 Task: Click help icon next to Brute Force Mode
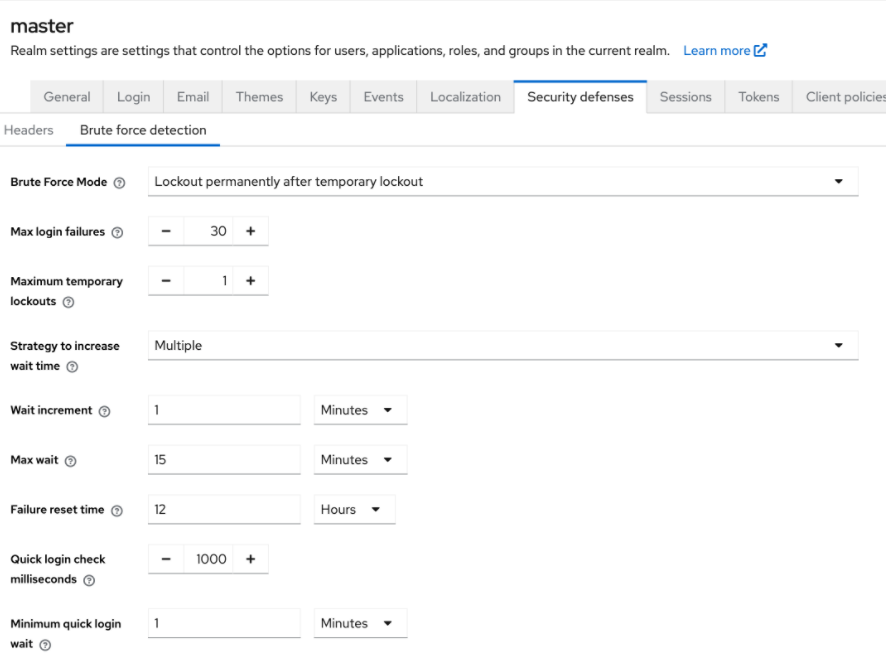click(x=120, y=183)
